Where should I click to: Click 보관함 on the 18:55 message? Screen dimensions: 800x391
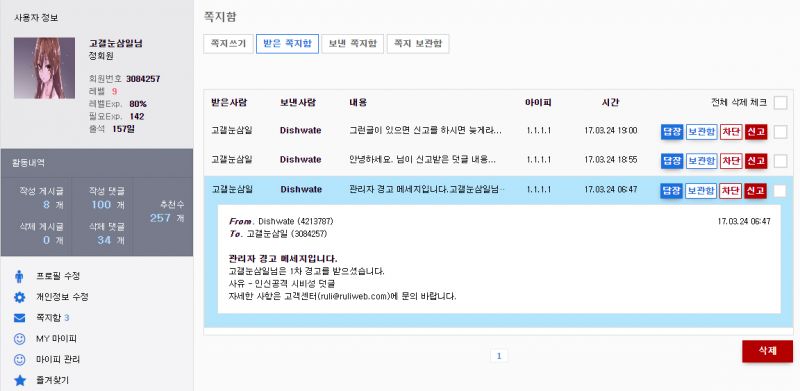701,161
